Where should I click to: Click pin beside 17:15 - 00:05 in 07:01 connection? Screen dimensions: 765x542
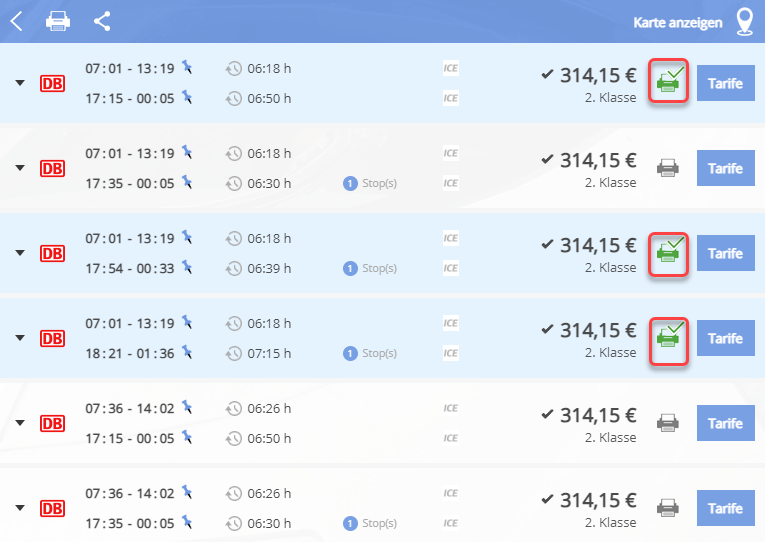(187, 97)
